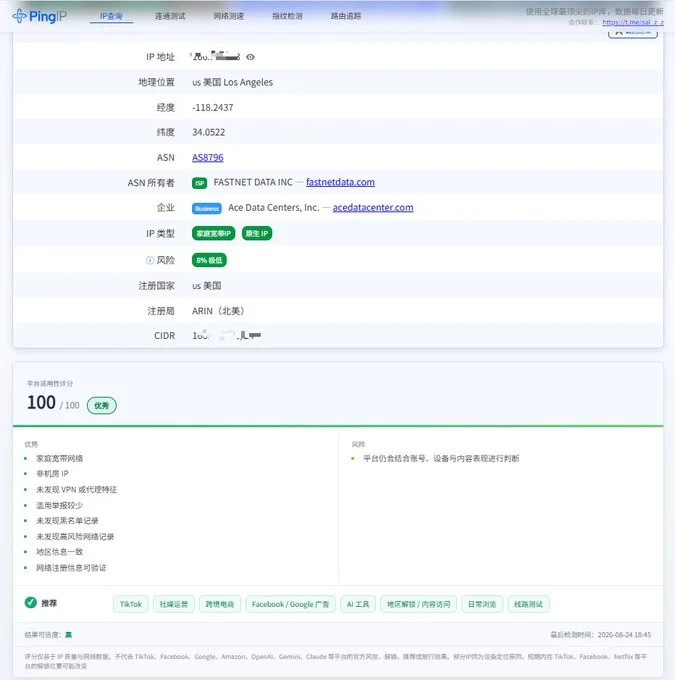Click the green ISP badge

click(x=200, y=183)
